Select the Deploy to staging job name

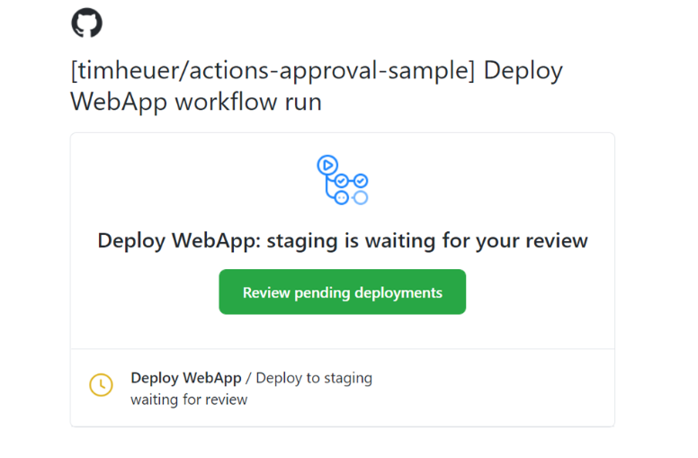(314, 378)
